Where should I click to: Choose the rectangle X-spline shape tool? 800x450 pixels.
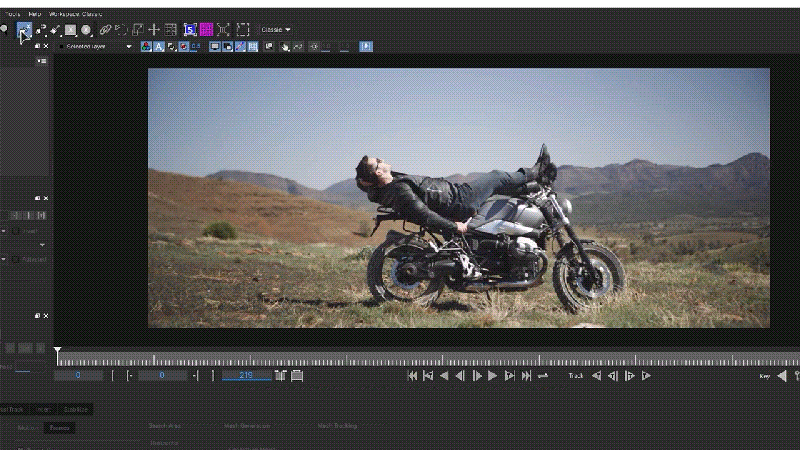pyautogui.click(x=70, y=30)
